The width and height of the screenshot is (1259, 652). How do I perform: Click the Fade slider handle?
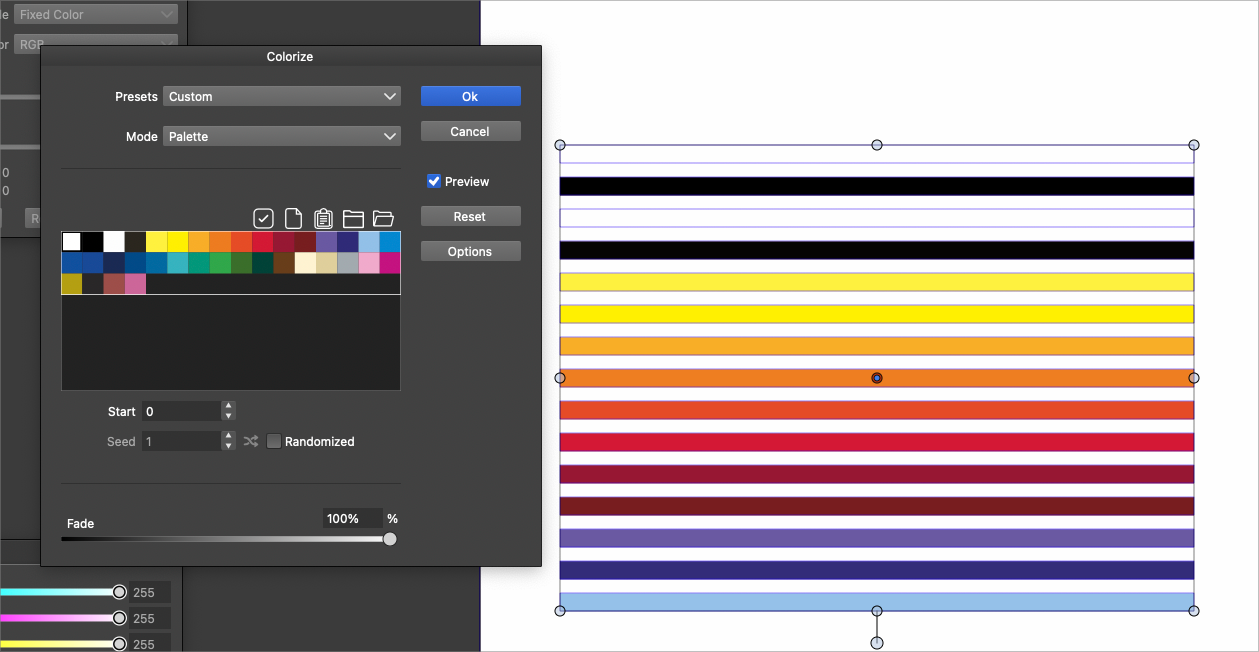coord(390,539)
